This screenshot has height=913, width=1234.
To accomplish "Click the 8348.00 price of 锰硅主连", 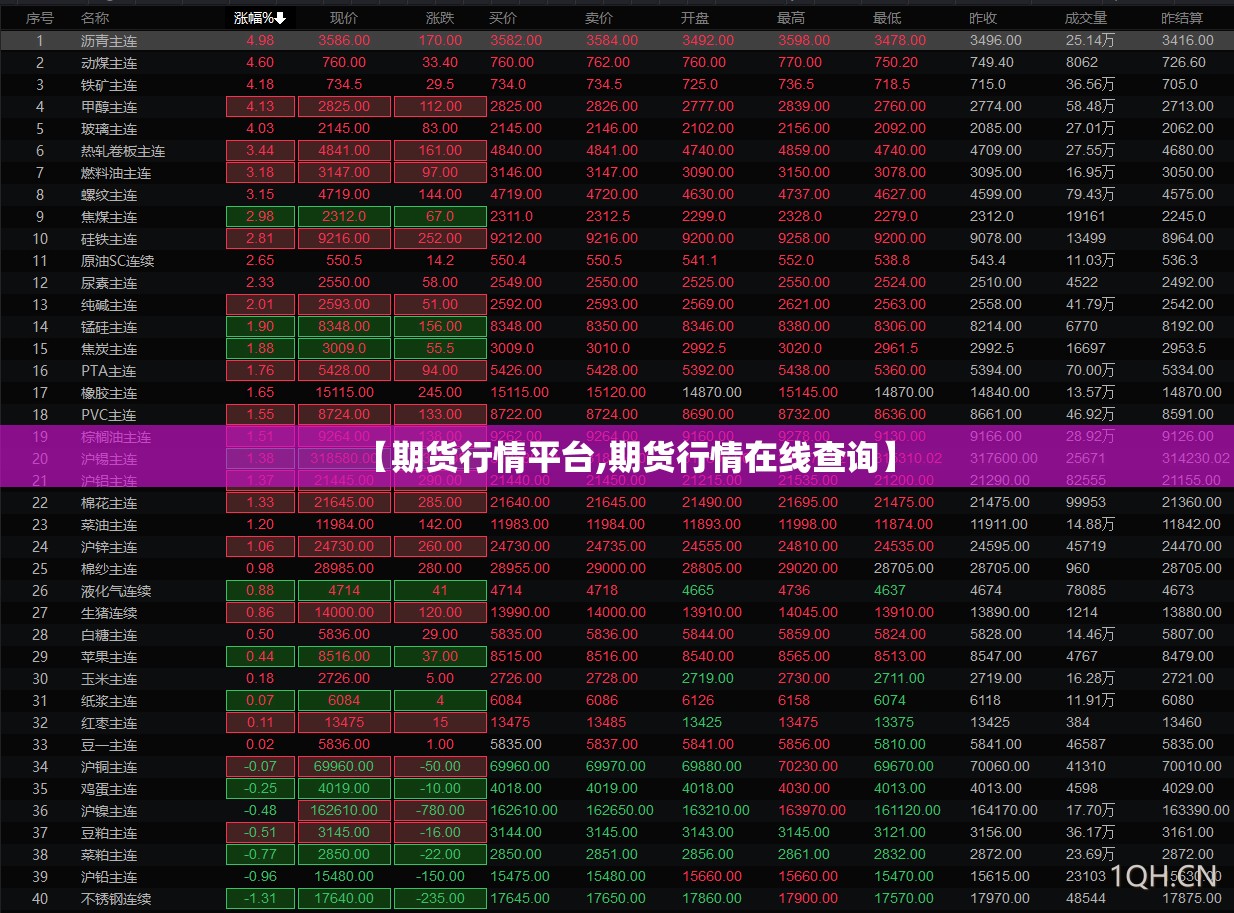I will click(x=344, y=327).
